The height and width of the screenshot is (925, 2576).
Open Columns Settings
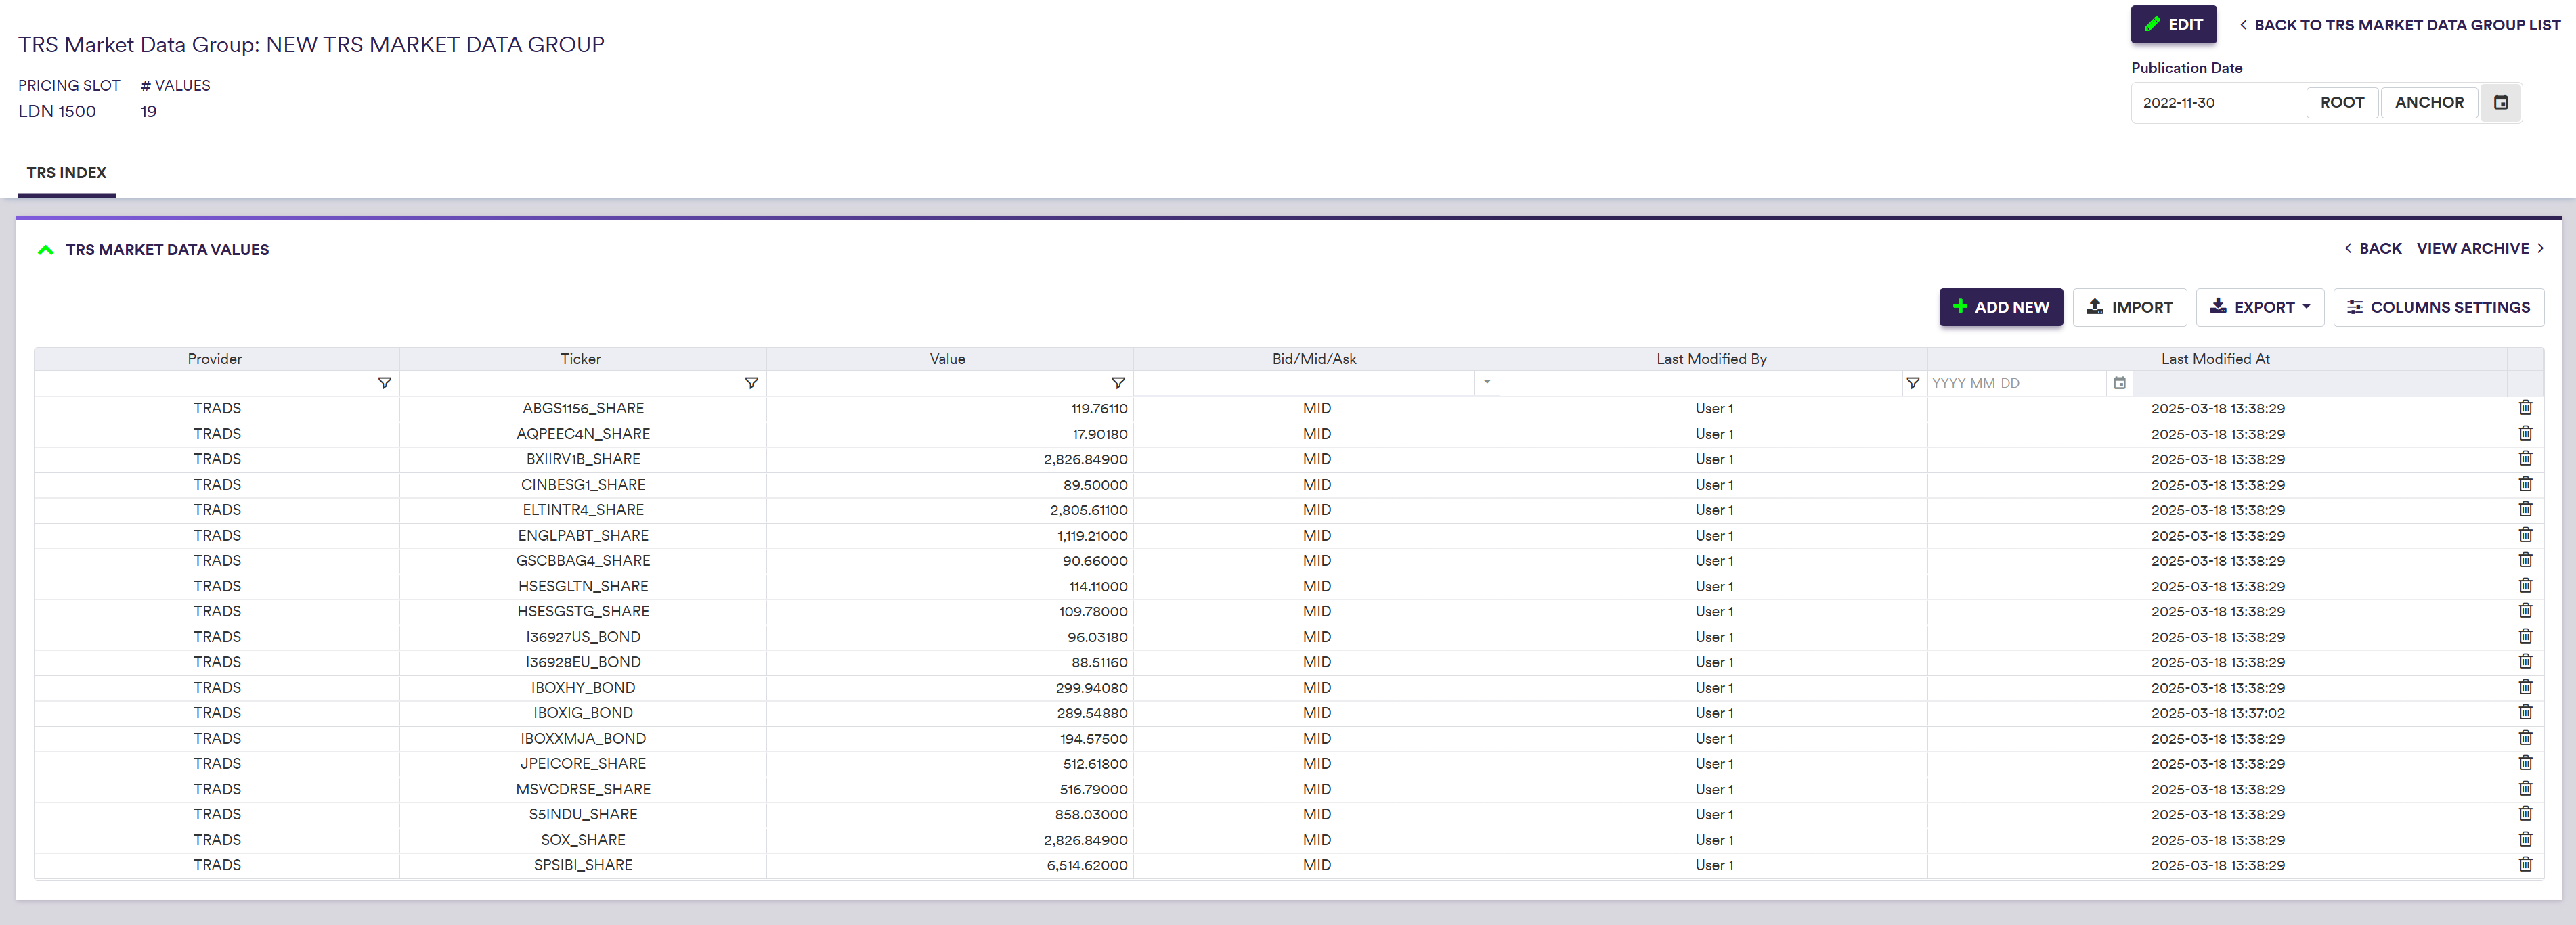(x=2438, y=307)
